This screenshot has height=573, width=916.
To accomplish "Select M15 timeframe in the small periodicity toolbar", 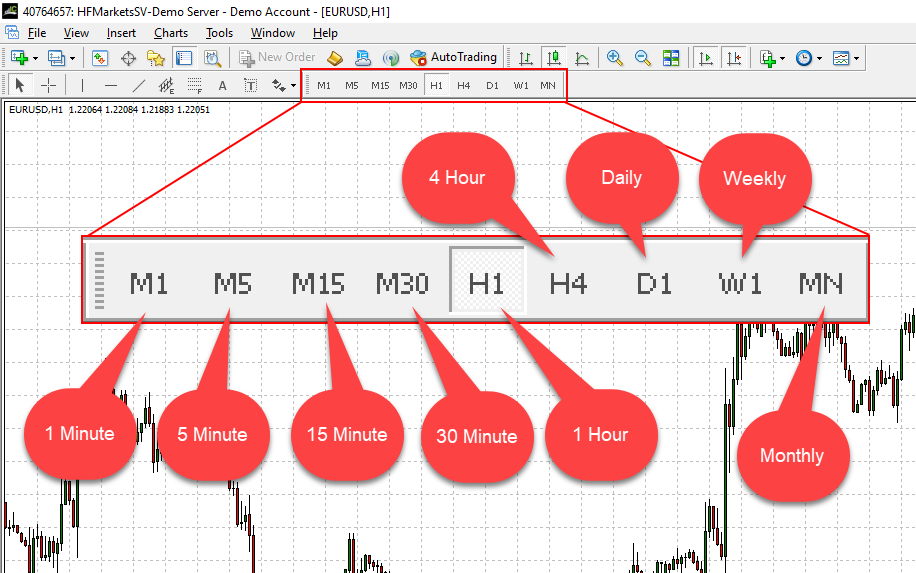I will pyautogui.click(x=380, y=85).
